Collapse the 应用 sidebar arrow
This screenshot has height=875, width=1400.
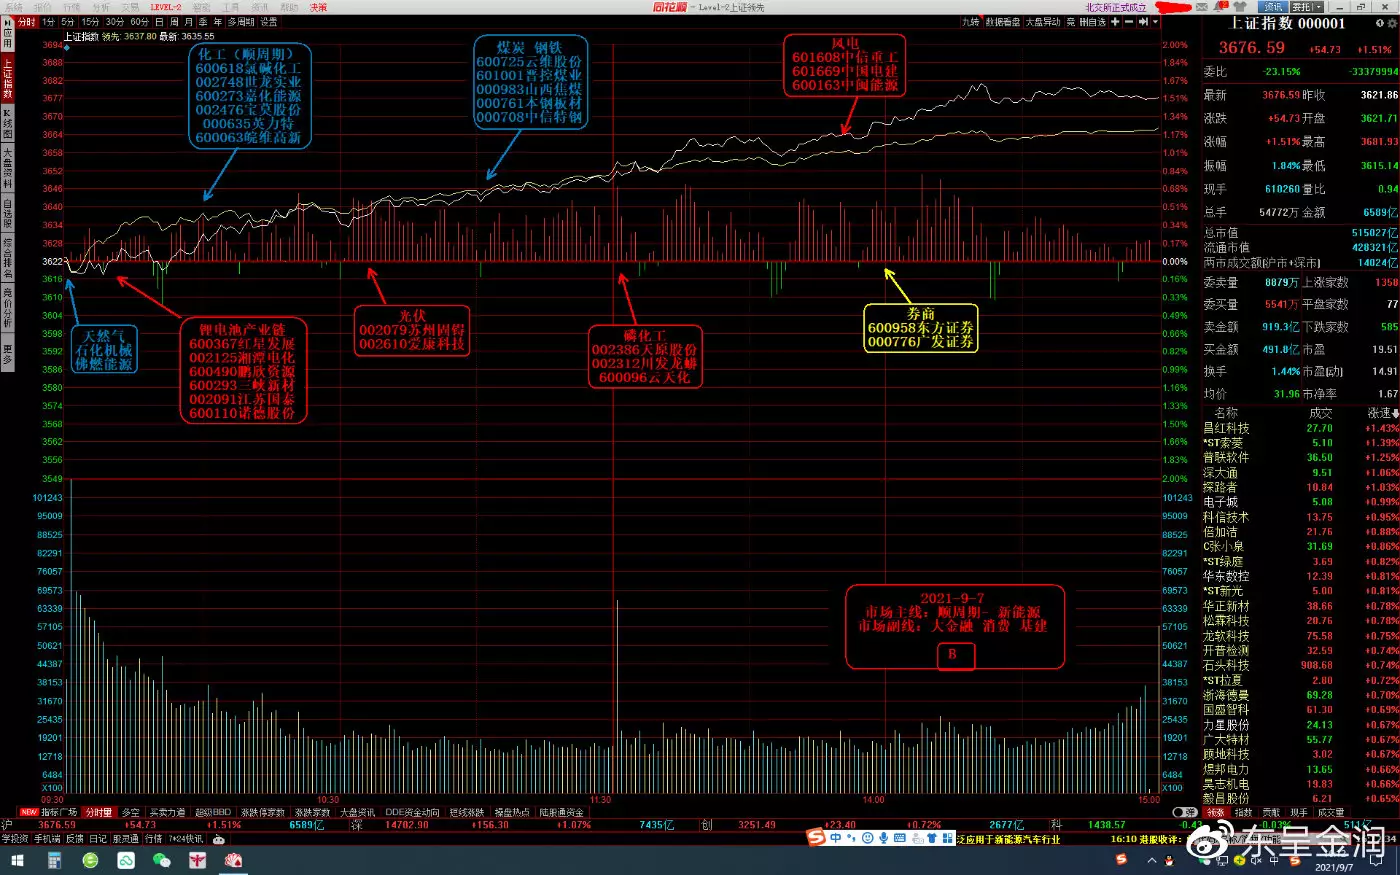[x=7, y=21]
